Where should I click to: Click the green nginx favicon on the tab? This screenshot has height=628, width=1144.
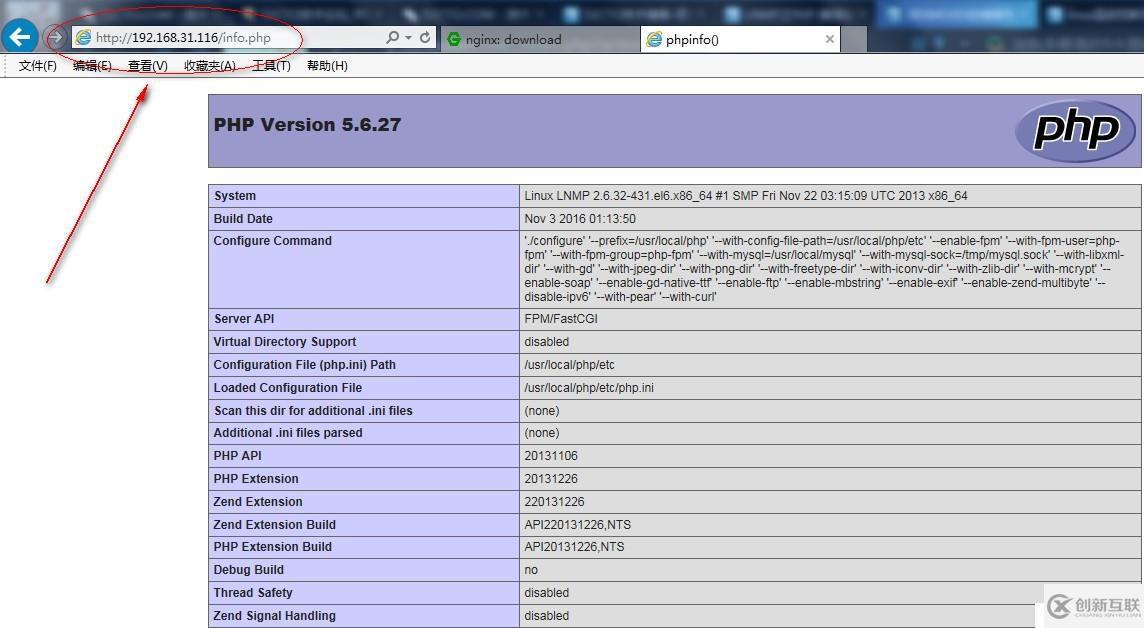tap(455, 39)
